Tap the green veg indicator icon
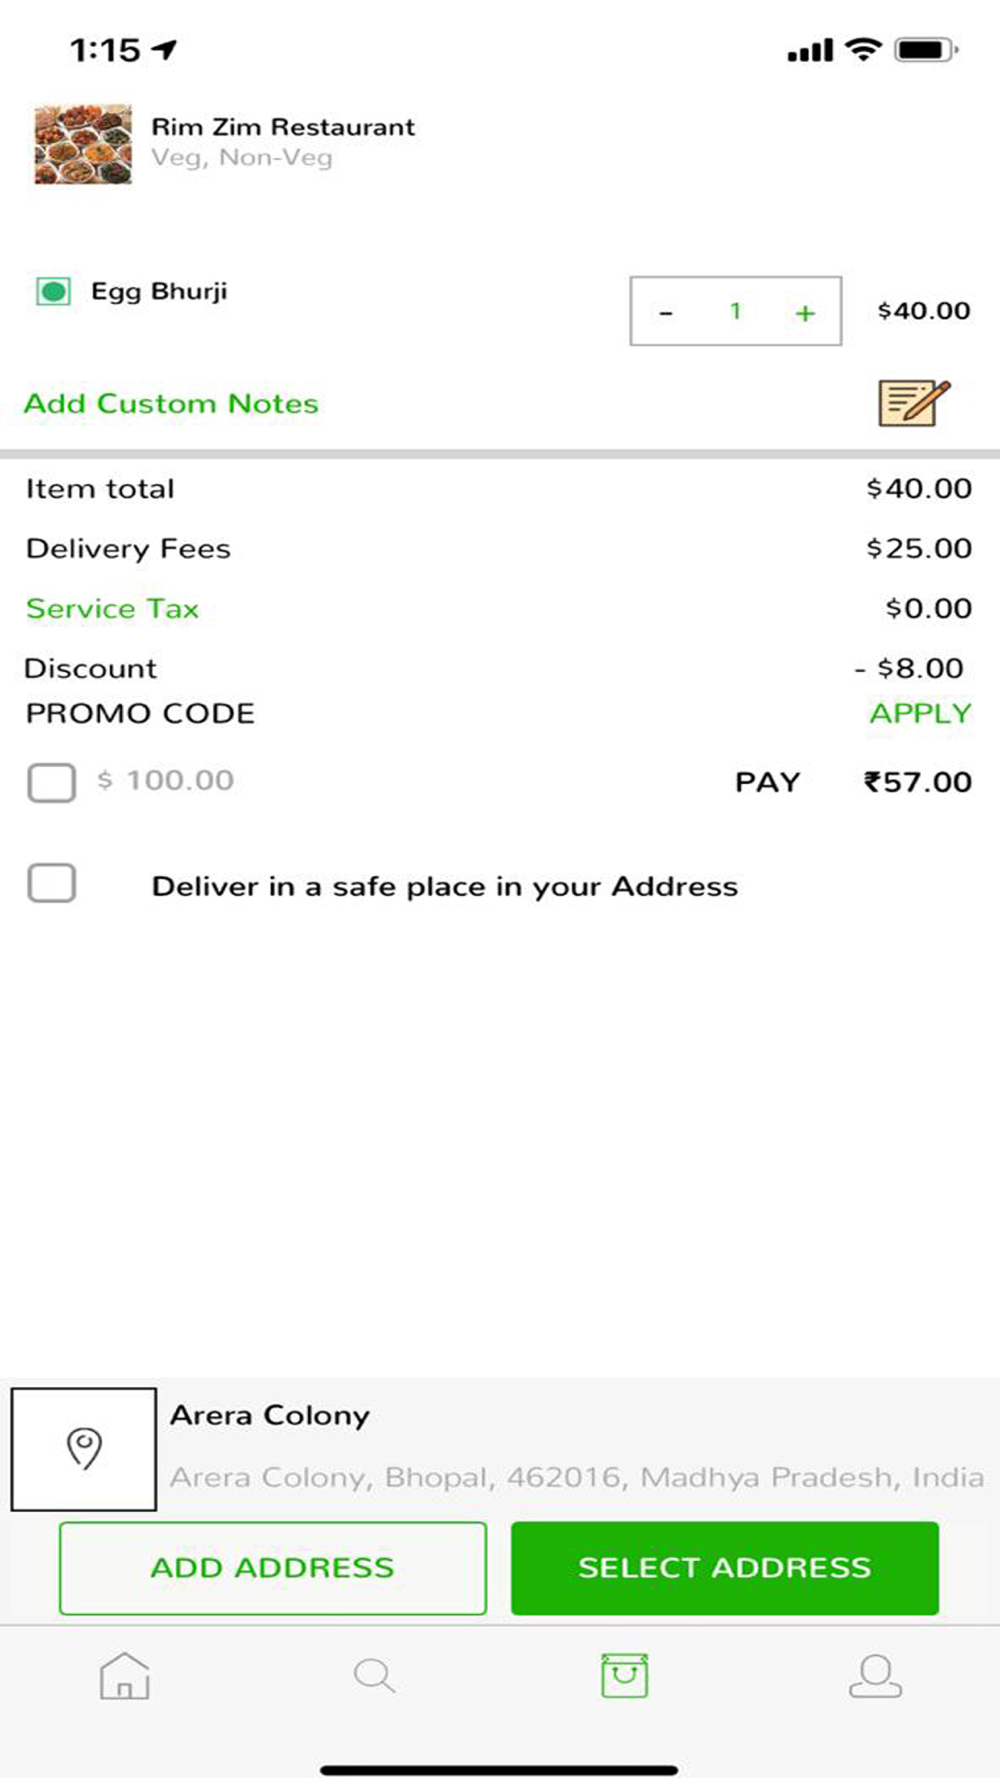The height and width of the screenshot is (1778, 1000). coord(53,291)
